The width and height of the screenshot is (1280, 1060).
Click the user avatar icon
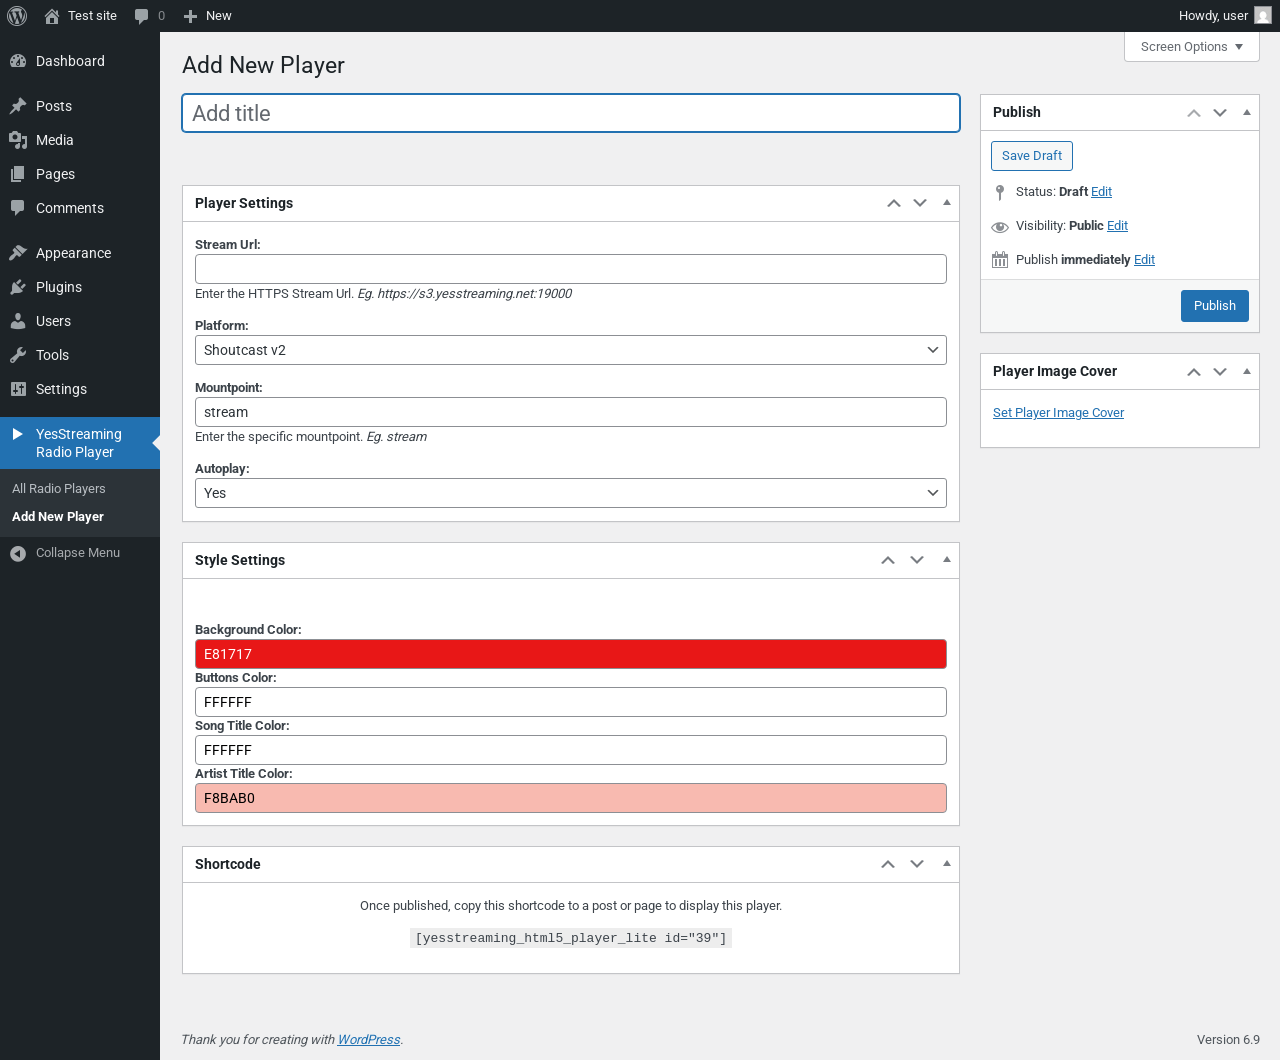pos(1263,16)
